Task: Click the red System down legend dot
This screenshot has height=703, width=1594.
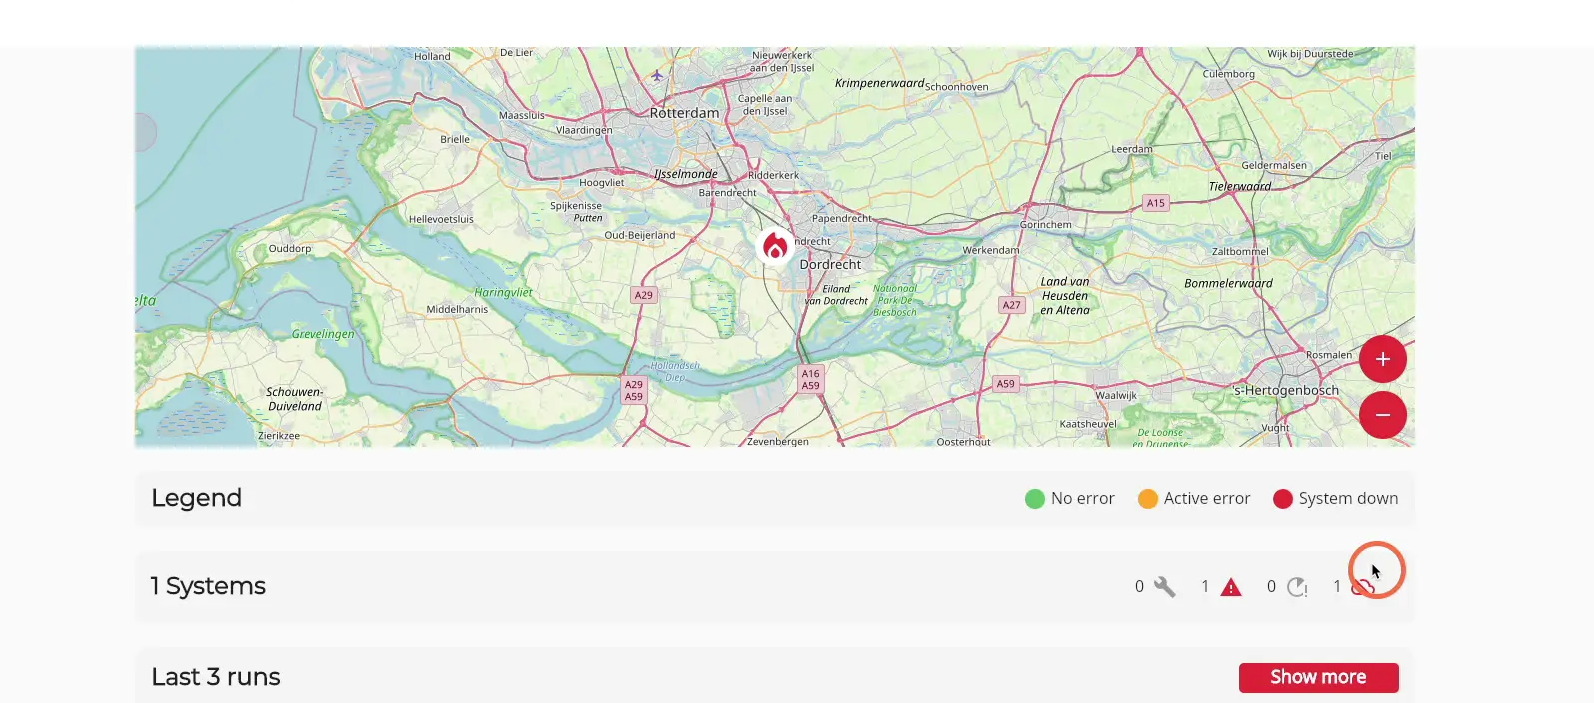Action: click(1283, 499)
